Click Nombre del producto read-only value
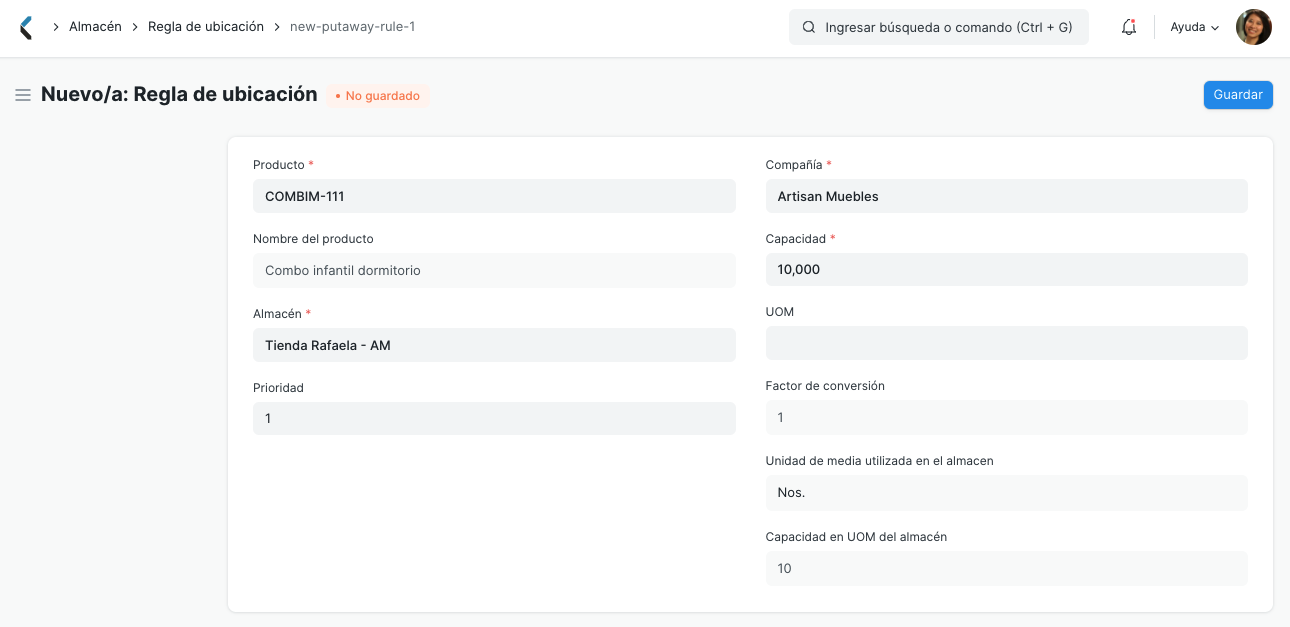The height and width of the screenshot is (627, 1290). 494,270
